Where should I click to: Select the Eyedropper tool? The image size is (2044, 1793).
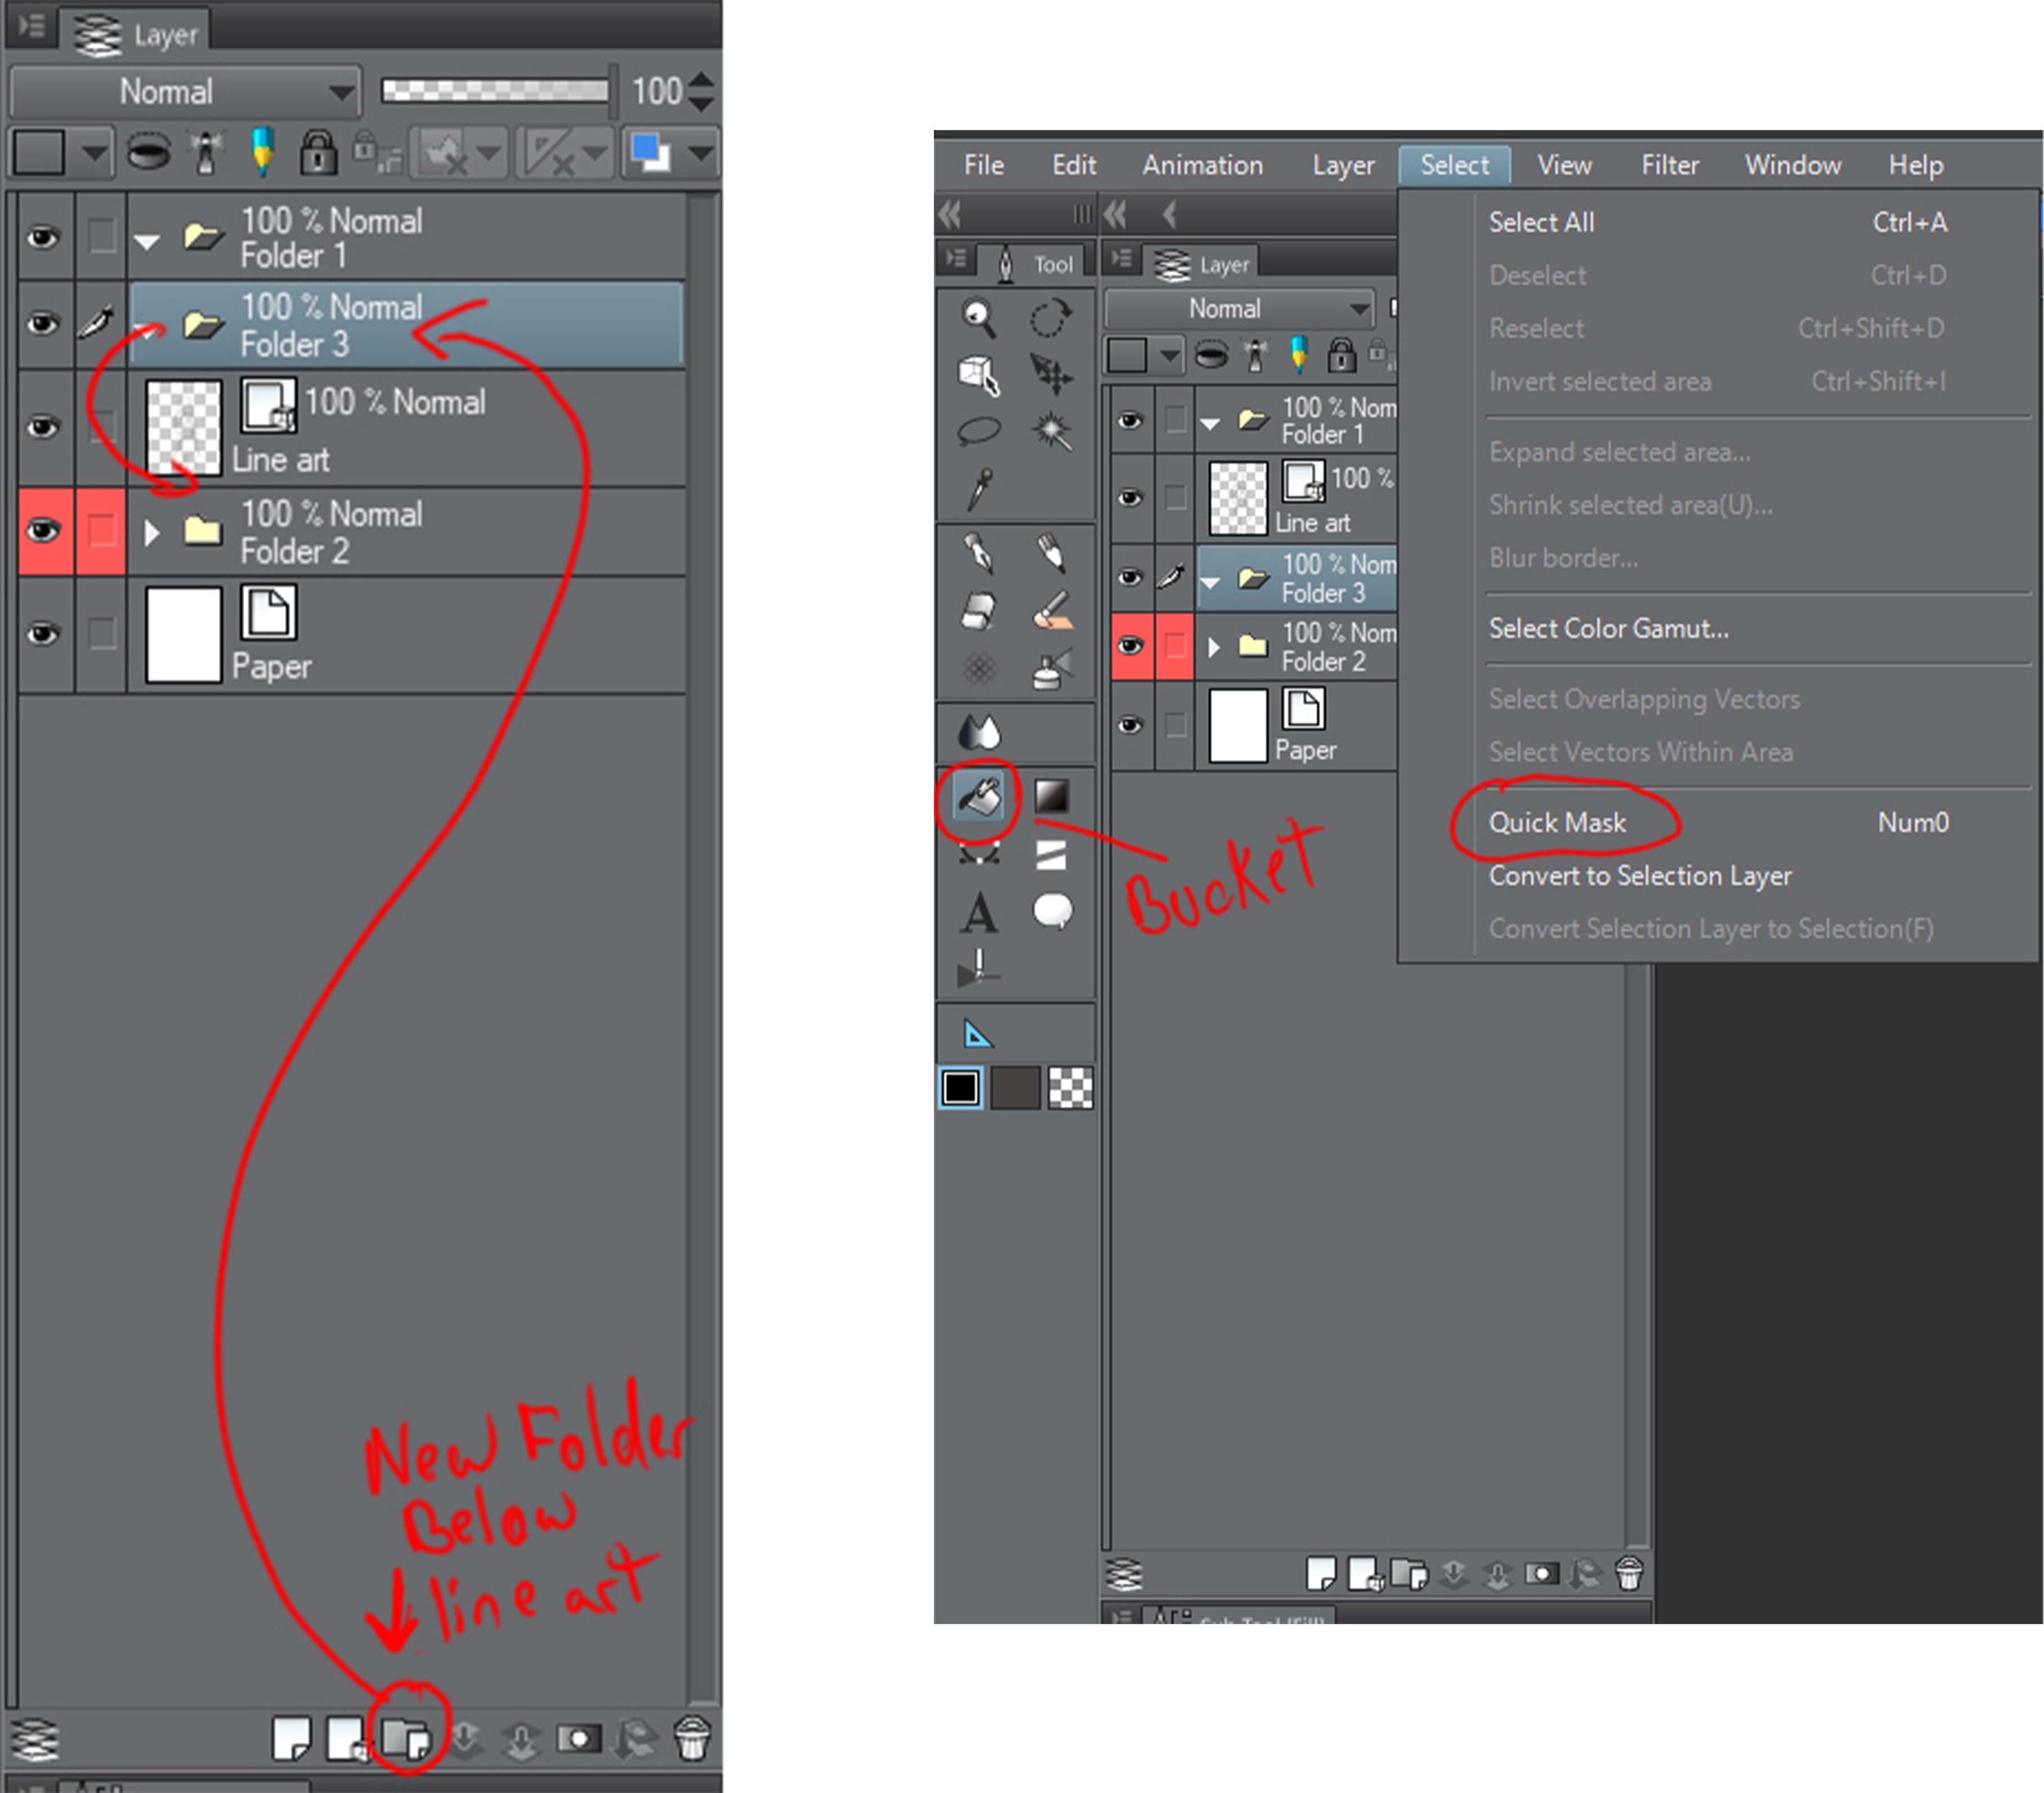(x=979, y=489)
